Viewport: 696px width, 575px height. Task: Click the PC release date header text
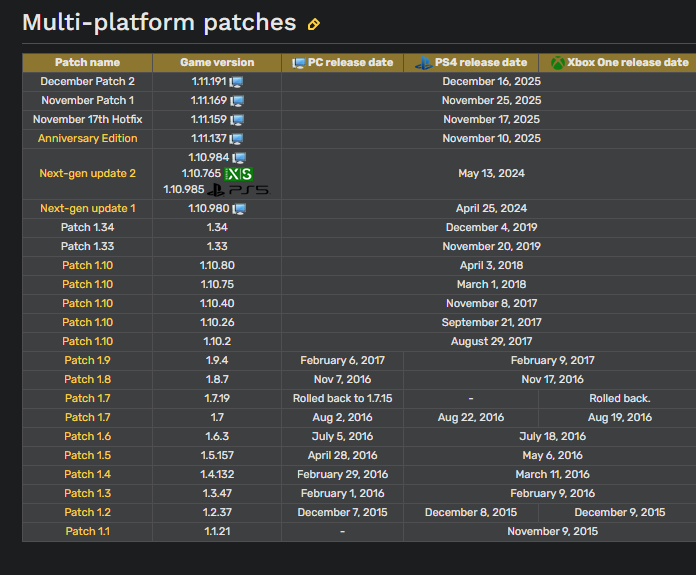(350, 63)
